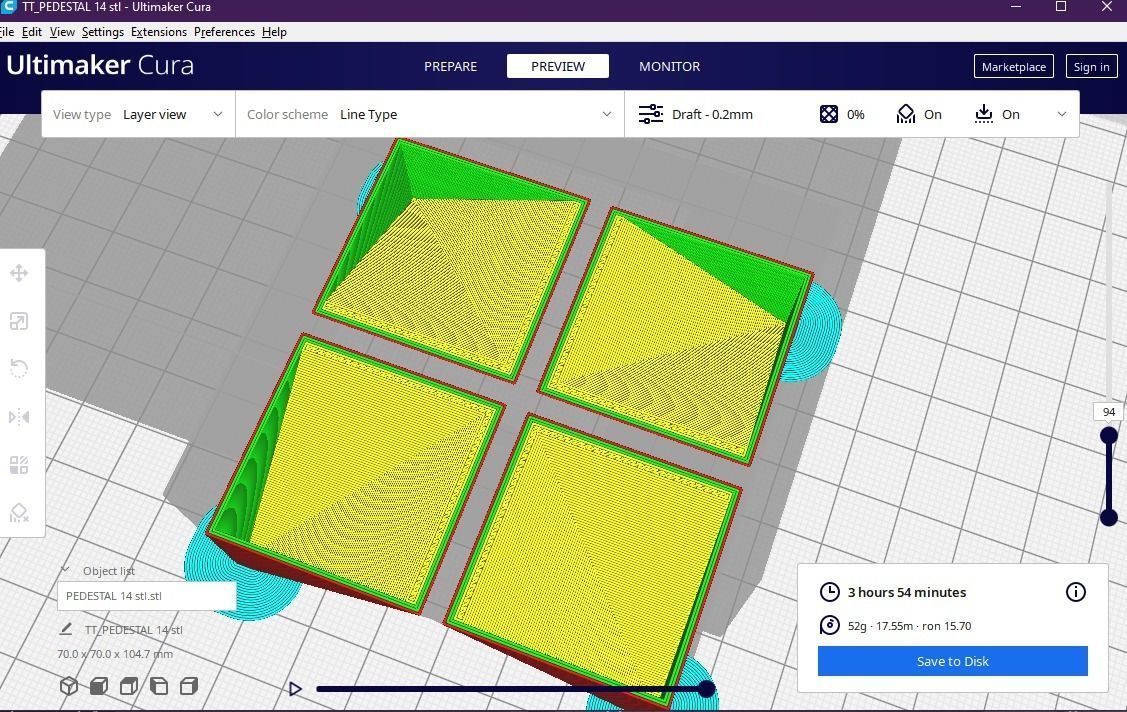Click the print profile settings sliders icon
Screen dimensions: 1127x712
[651, 114]
